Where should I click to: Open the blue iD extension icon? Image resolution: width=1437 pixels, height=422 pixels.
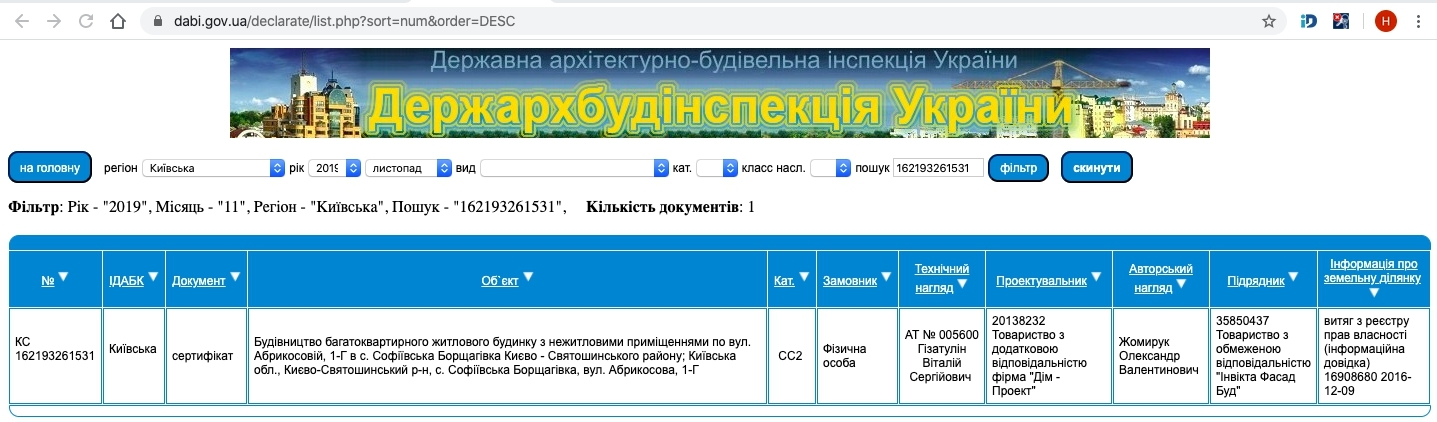pos(1309,21)
